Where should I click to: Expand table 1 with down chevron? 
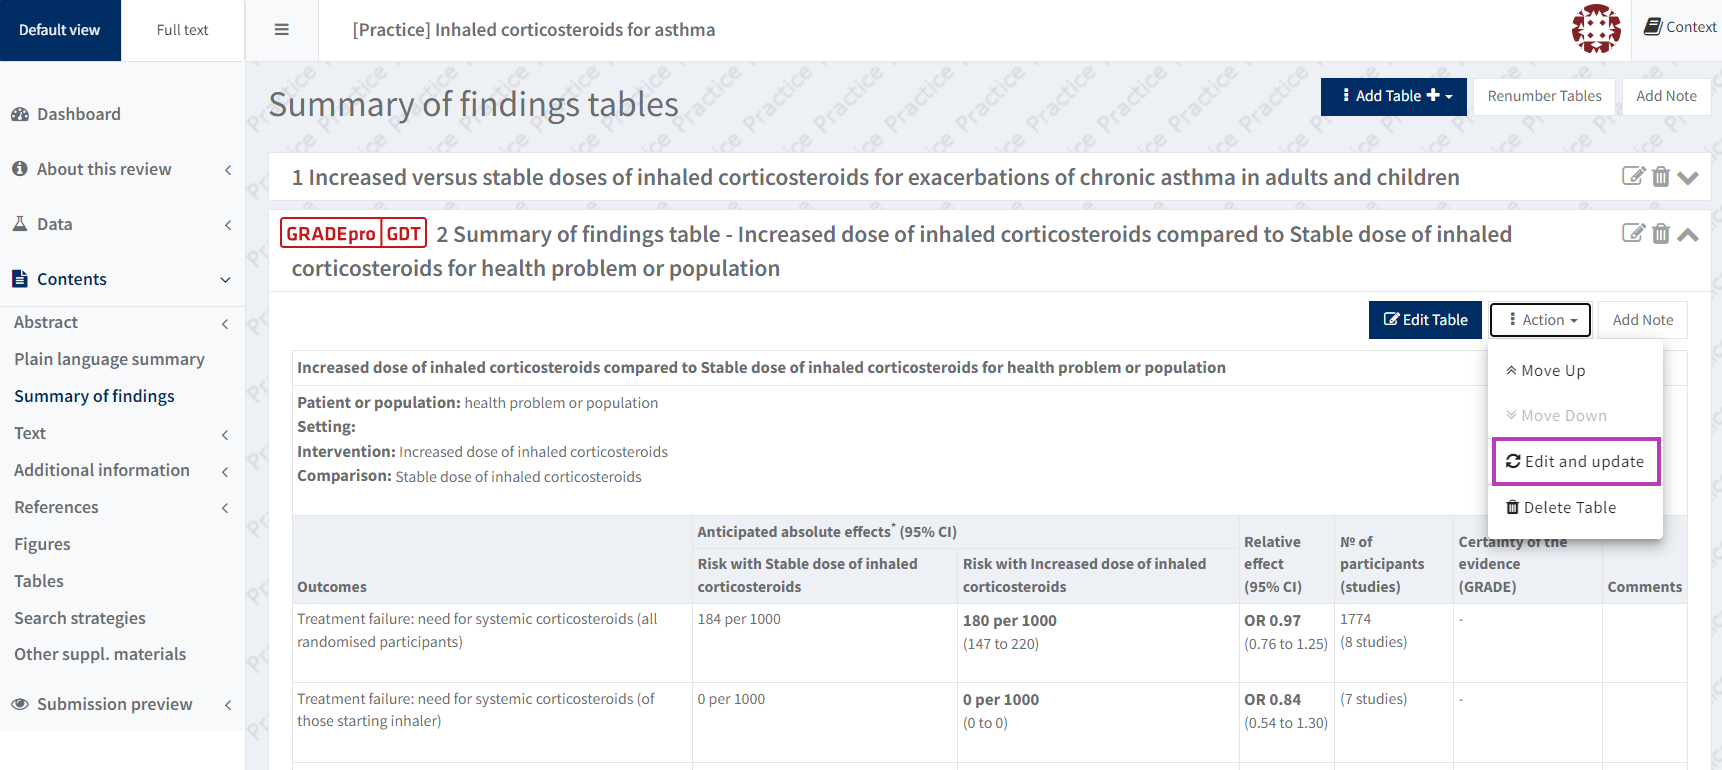coord(1688,178)
